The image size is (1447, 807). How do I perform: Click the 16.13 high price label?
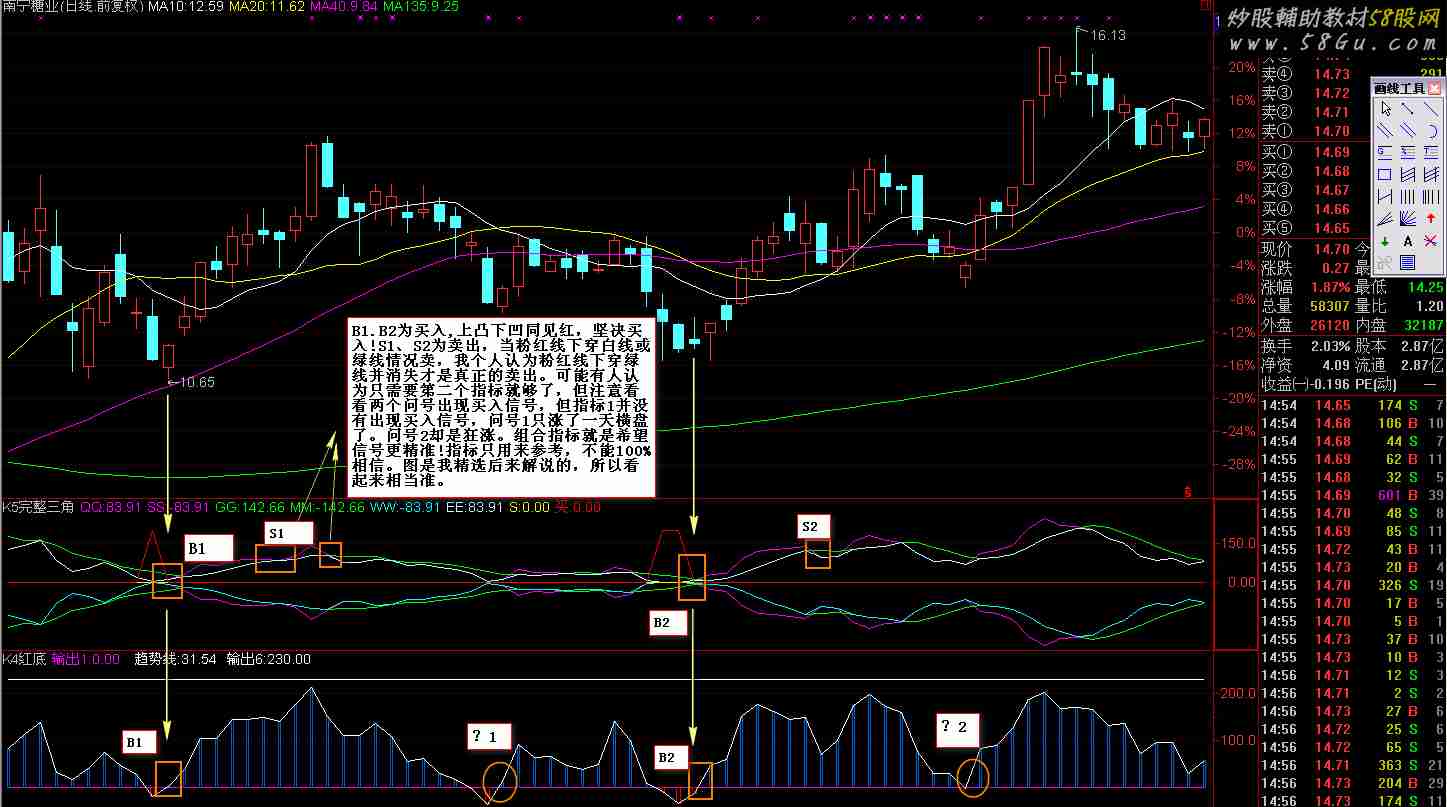(1108, 35)
